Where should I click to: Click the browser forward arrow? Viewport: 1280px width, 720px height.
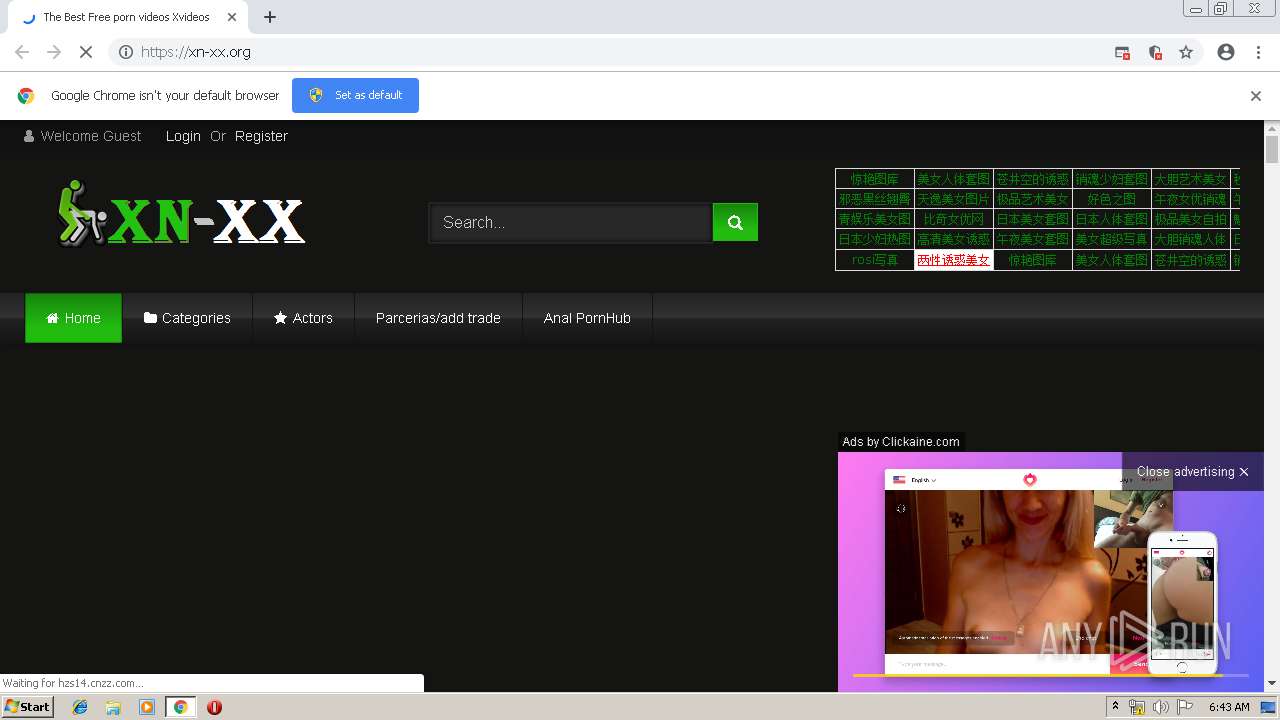[x=54, y=52]
